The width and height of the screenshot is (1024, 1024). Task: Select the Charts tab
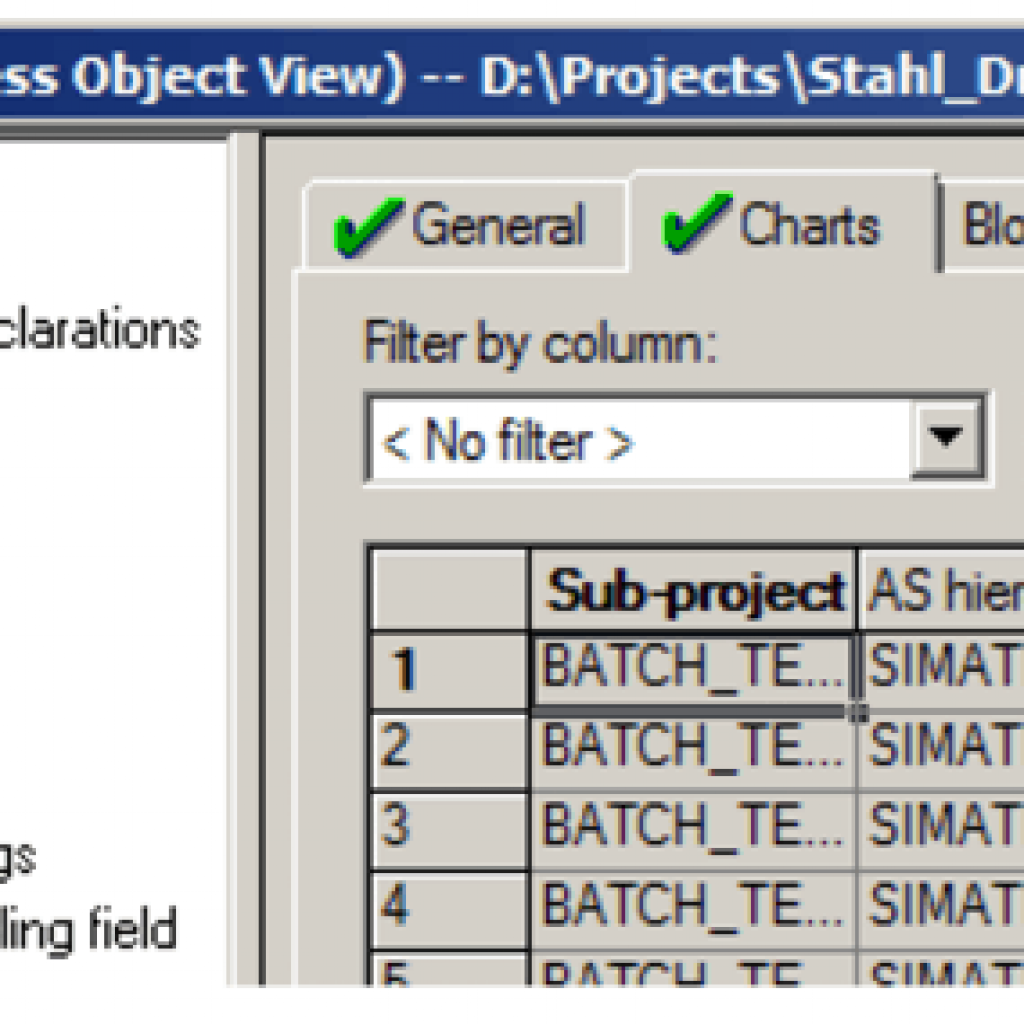tap(784, 223)
